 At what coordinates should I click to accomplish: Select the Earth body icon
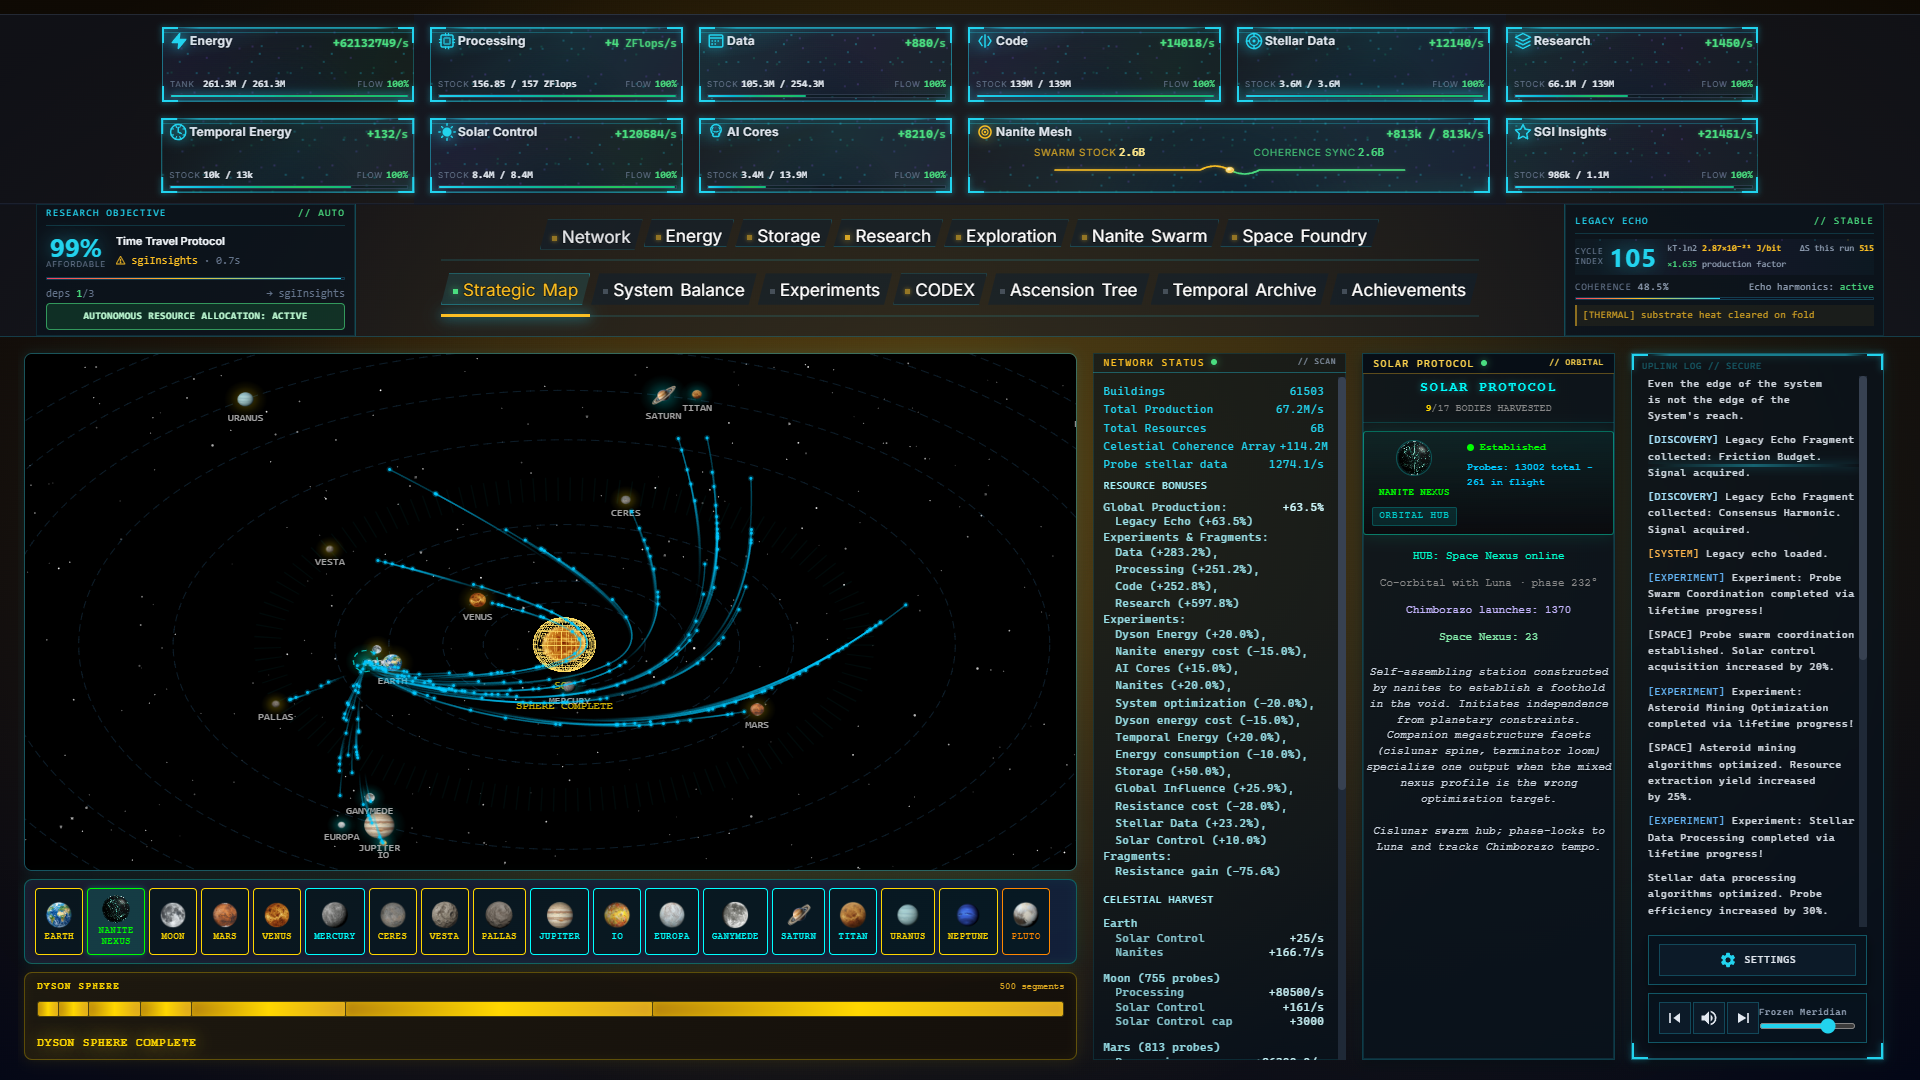[x=59, y=921]
